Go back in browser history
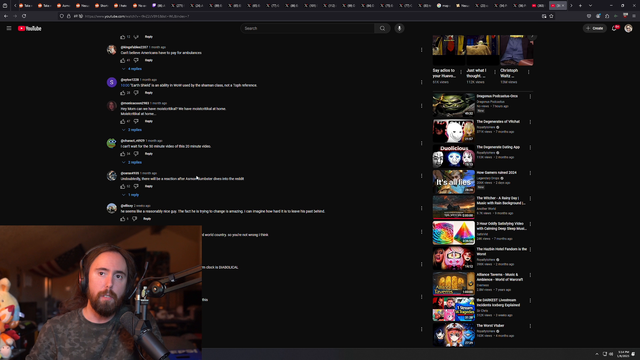 coord(6,16)
